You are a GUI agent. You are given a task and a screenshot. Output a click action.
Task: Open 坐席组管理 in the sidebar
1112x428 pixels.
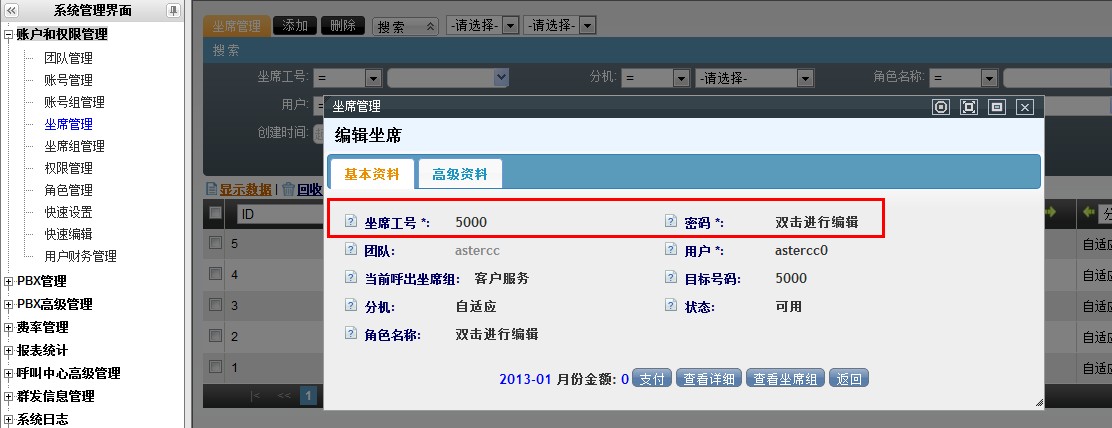tap(74, 146)
